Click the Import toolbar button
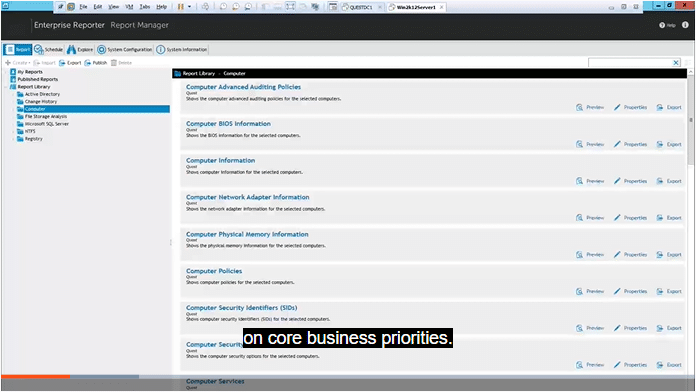Viewport: 696px width, 392px height. pos(45,63)
